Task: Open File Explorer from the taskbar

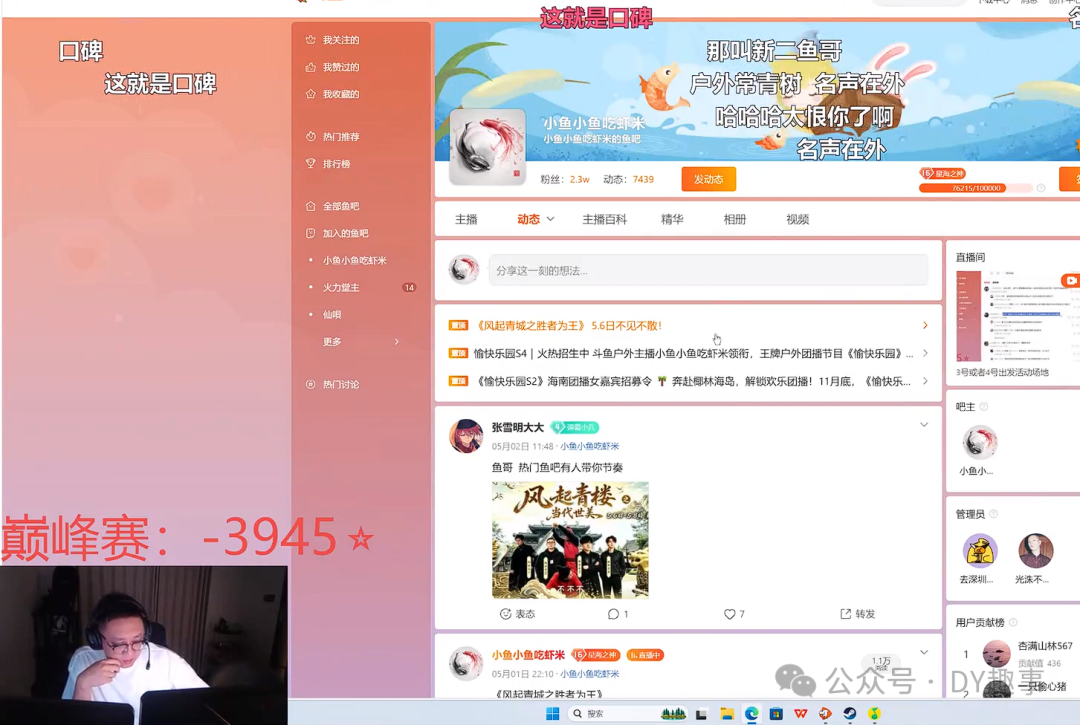Action: (727, 713)
